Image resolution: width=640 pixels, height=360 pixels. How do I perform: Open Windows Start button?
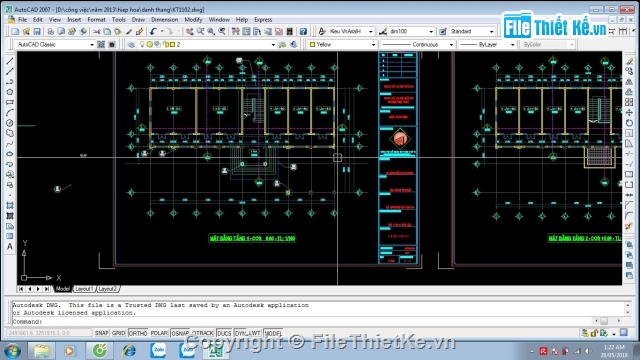tap(11, 351)
